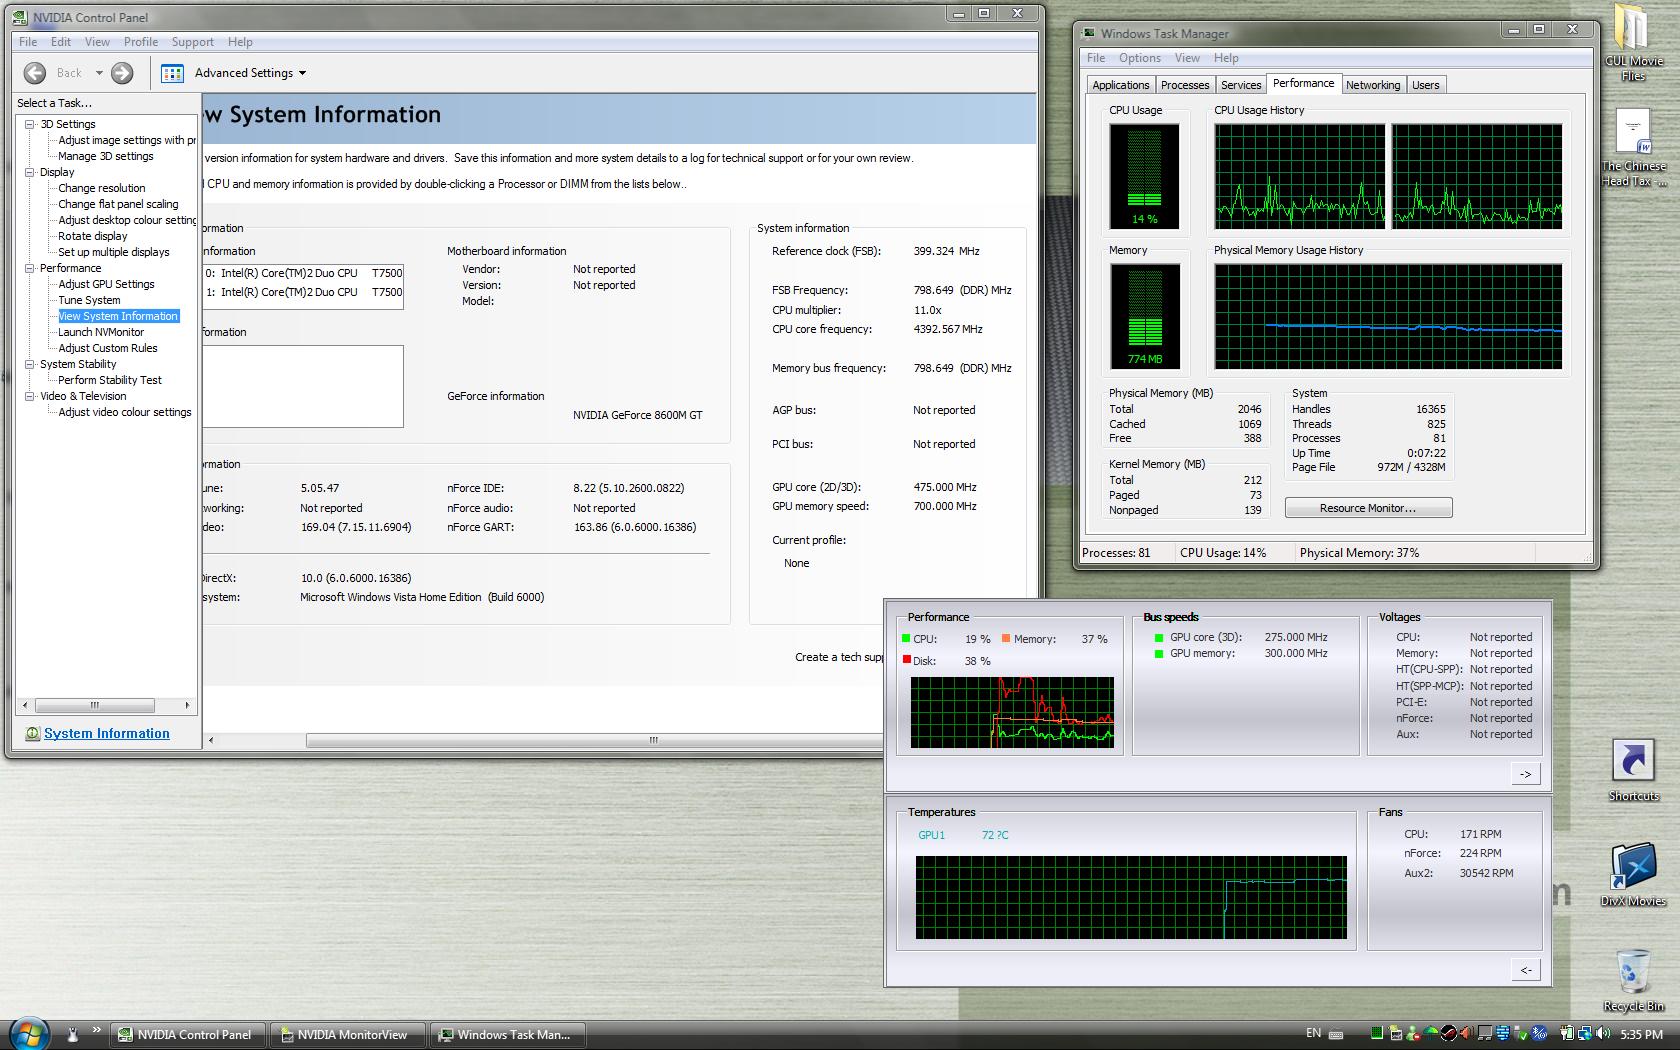This screenshot has width=1680, height=1050.
Task: Open the Shortcuts desktop icon
Action: pos(1633,770)
